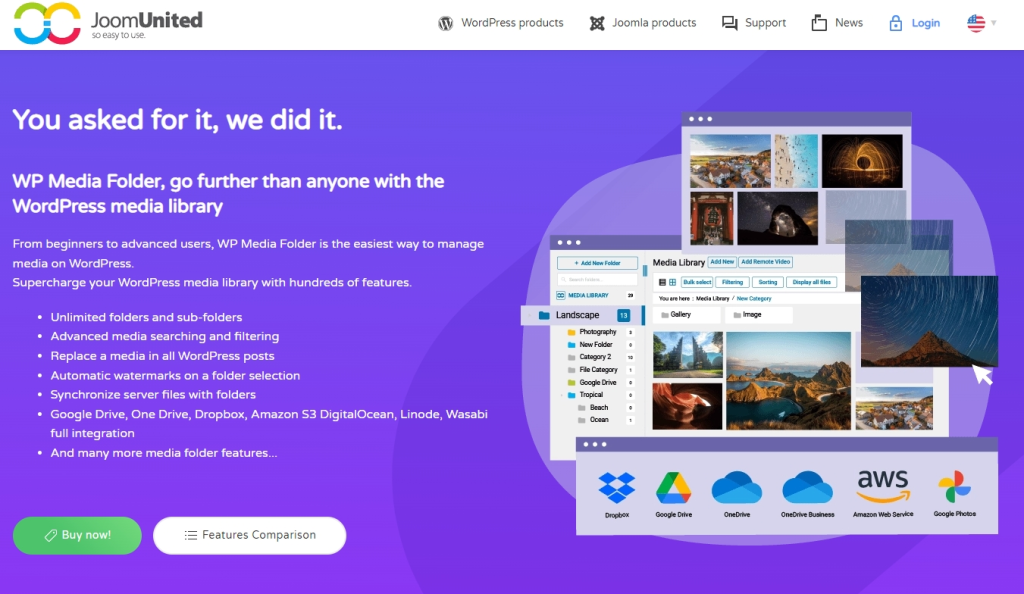The image size is (1024, 594).
Task: Click the New Category breadcrumb link
Action: pyautogui.click(x=754, y=298)
